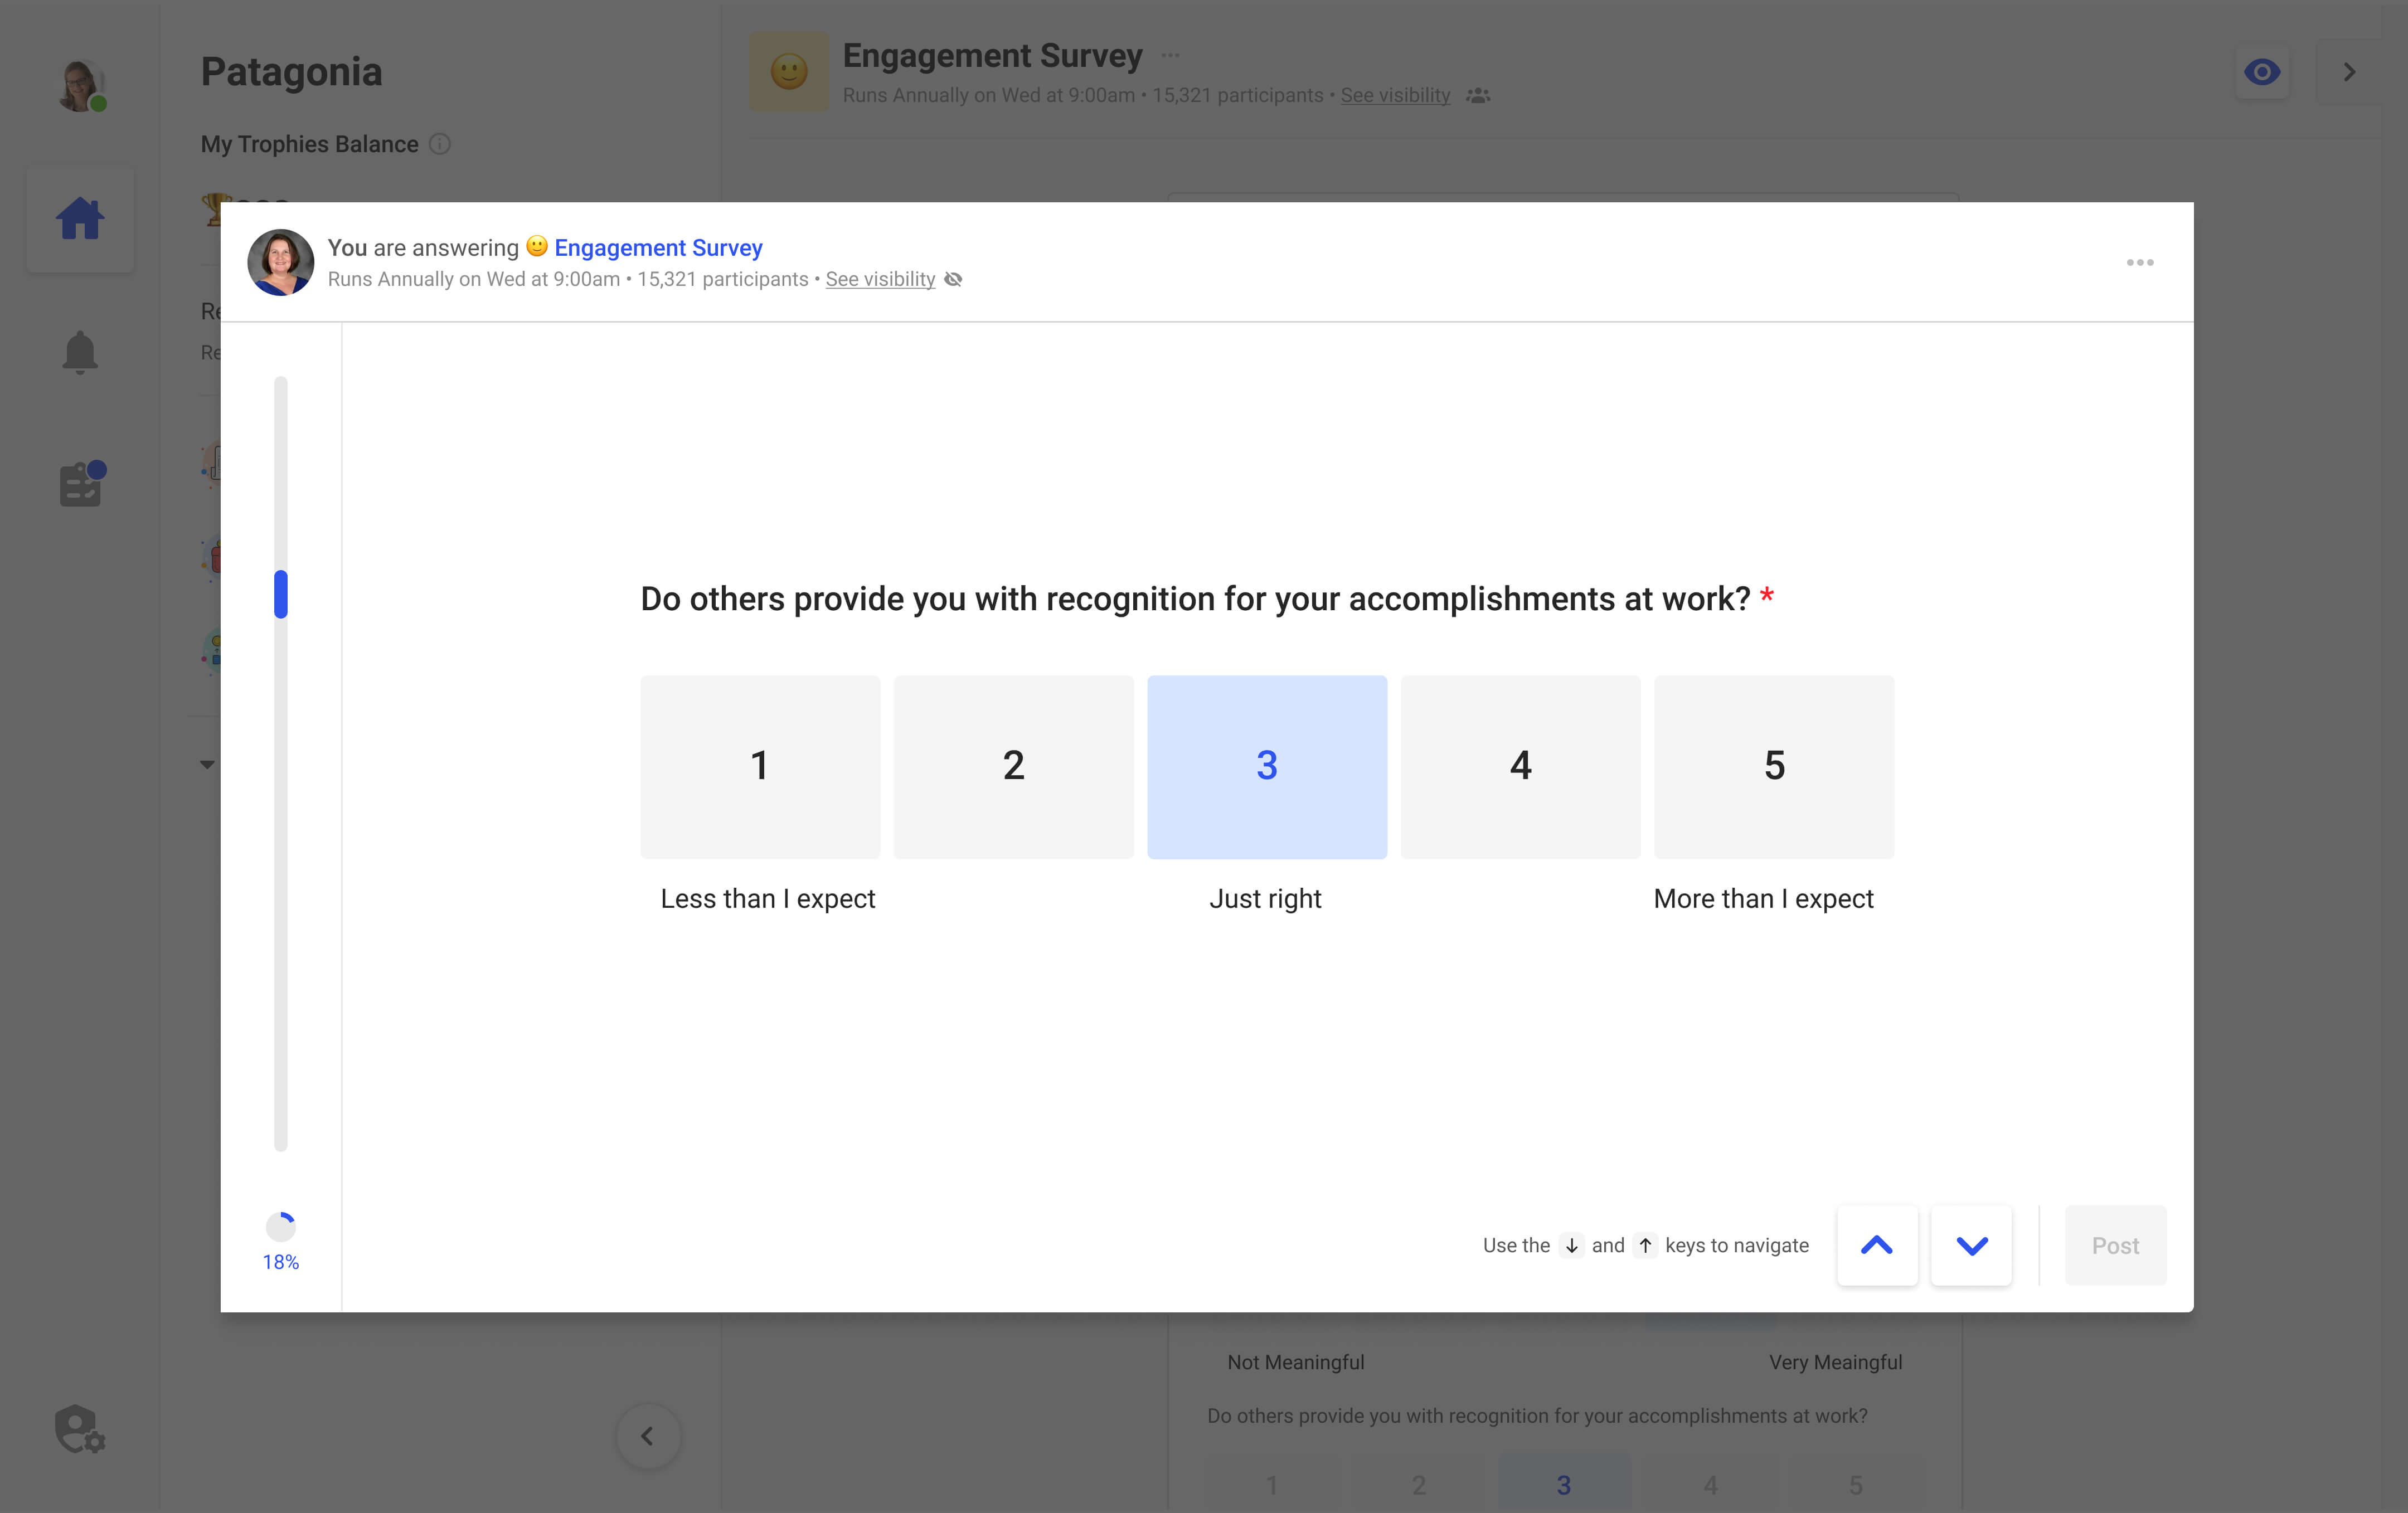
Task: Open the tasks checklist icon in sidebar
Action: tap(82, 483)
